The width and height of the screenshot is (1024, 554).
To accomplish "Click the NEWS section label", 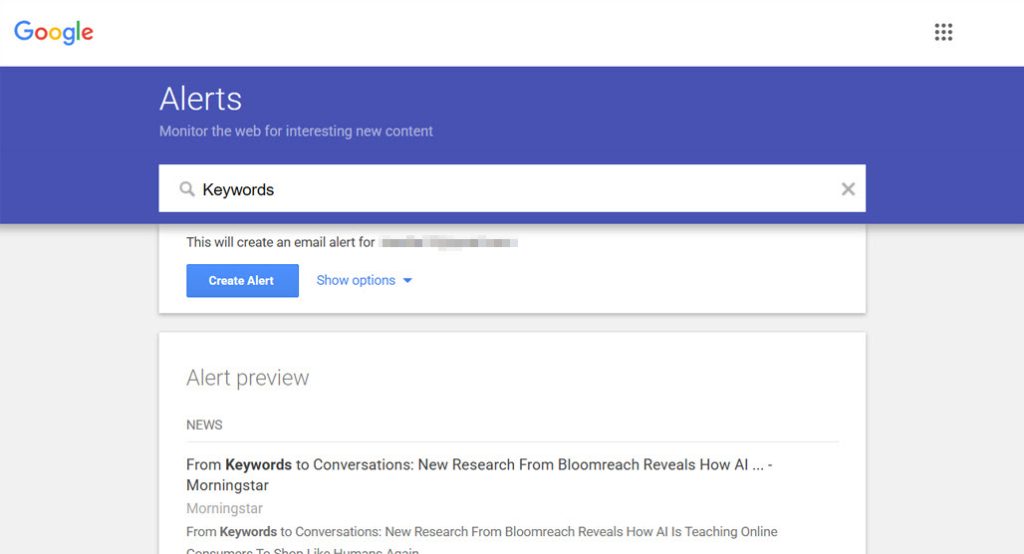I will point(204,425).
